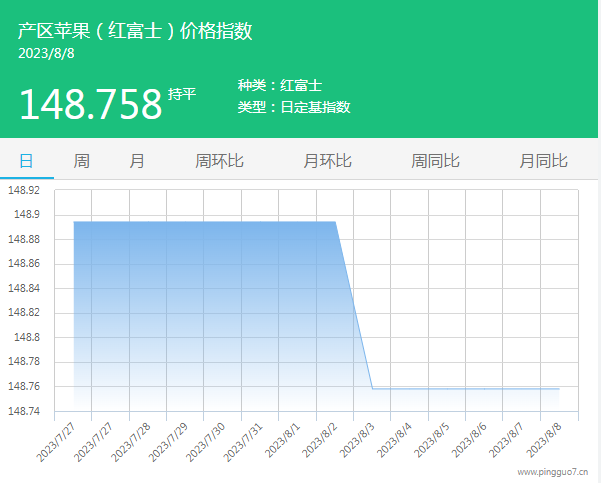Click the 2023/8/3 x-axis date label

(358, 441)
